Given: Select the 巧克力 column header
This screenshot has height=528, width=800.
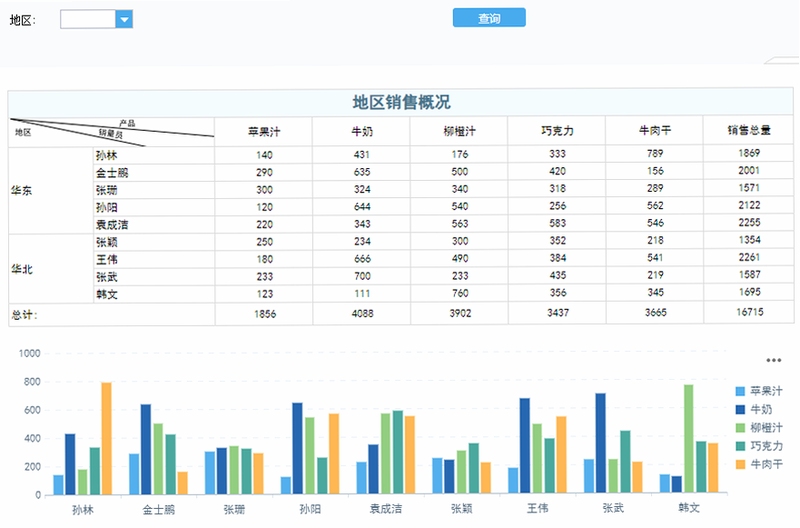Looking at the screenshot, I should click(x=557, y=131).
